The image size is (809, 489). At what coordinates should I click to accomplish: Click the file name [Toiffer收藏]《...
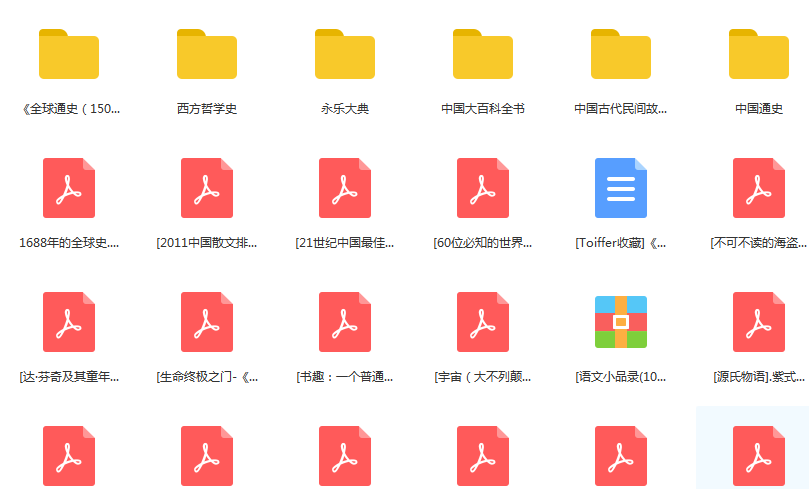621,243
